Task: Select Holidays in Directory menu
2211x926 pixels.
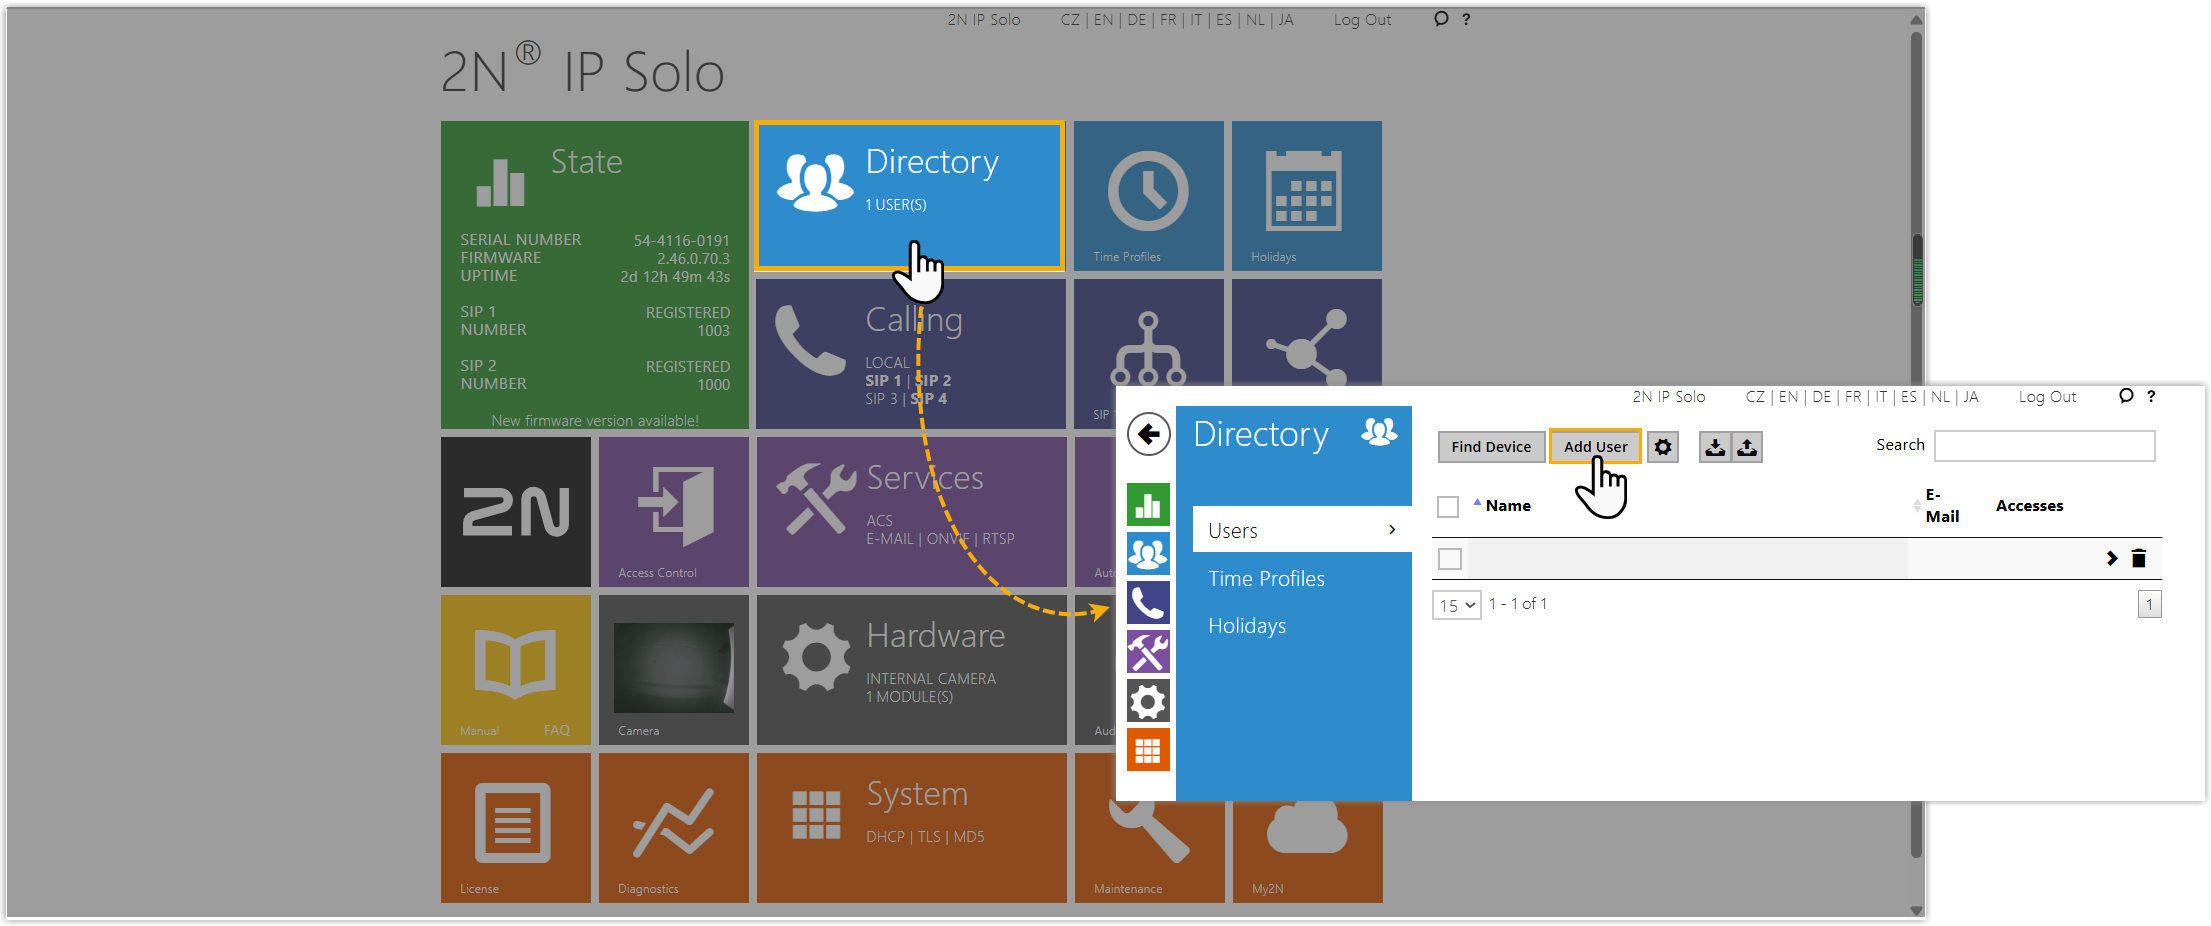Action: (x=1247, y=626)
